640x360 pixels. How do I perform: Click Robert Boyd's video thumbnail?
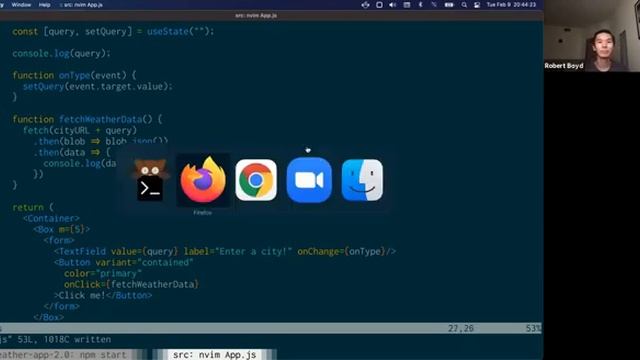coord(591,36)
